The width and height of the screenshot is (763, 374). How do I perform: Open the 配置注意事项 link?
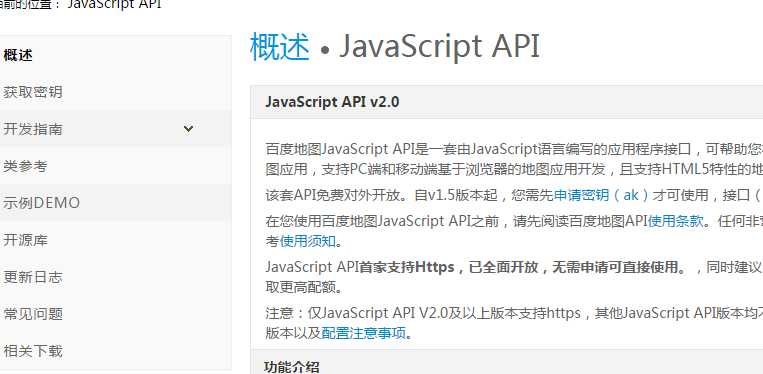(363, 334)
